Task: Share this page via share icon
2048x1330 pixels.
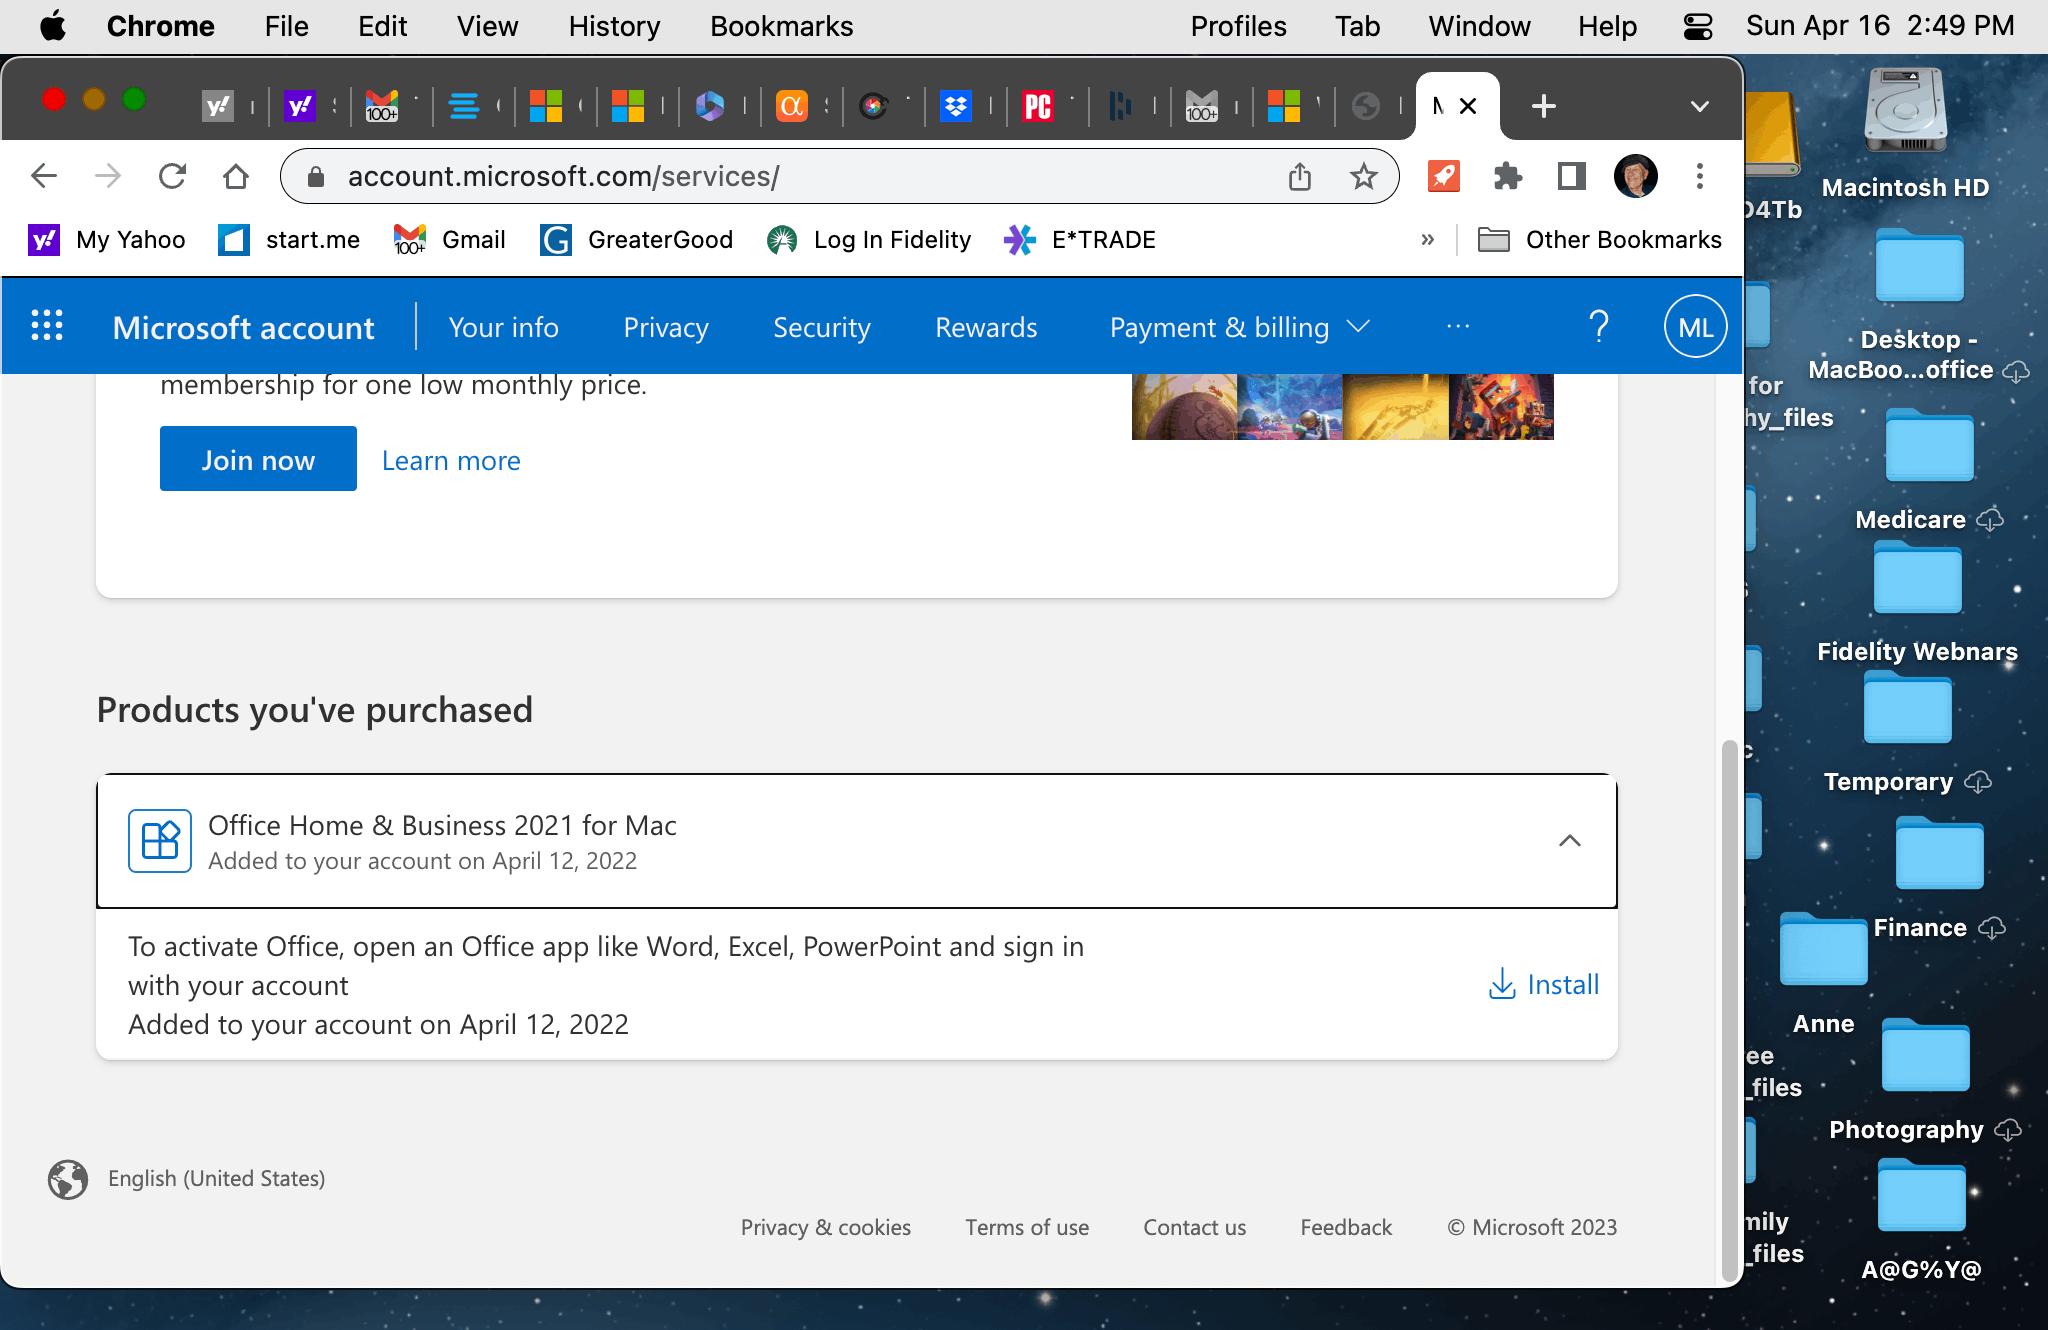Action: (x=1299, y=177)
